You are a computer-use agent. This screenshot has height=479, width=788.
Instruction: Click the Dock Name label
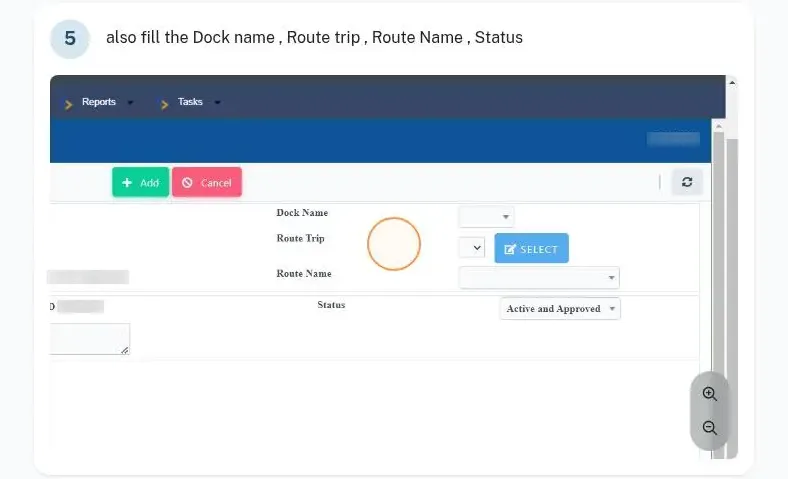(x=302, y=213)
